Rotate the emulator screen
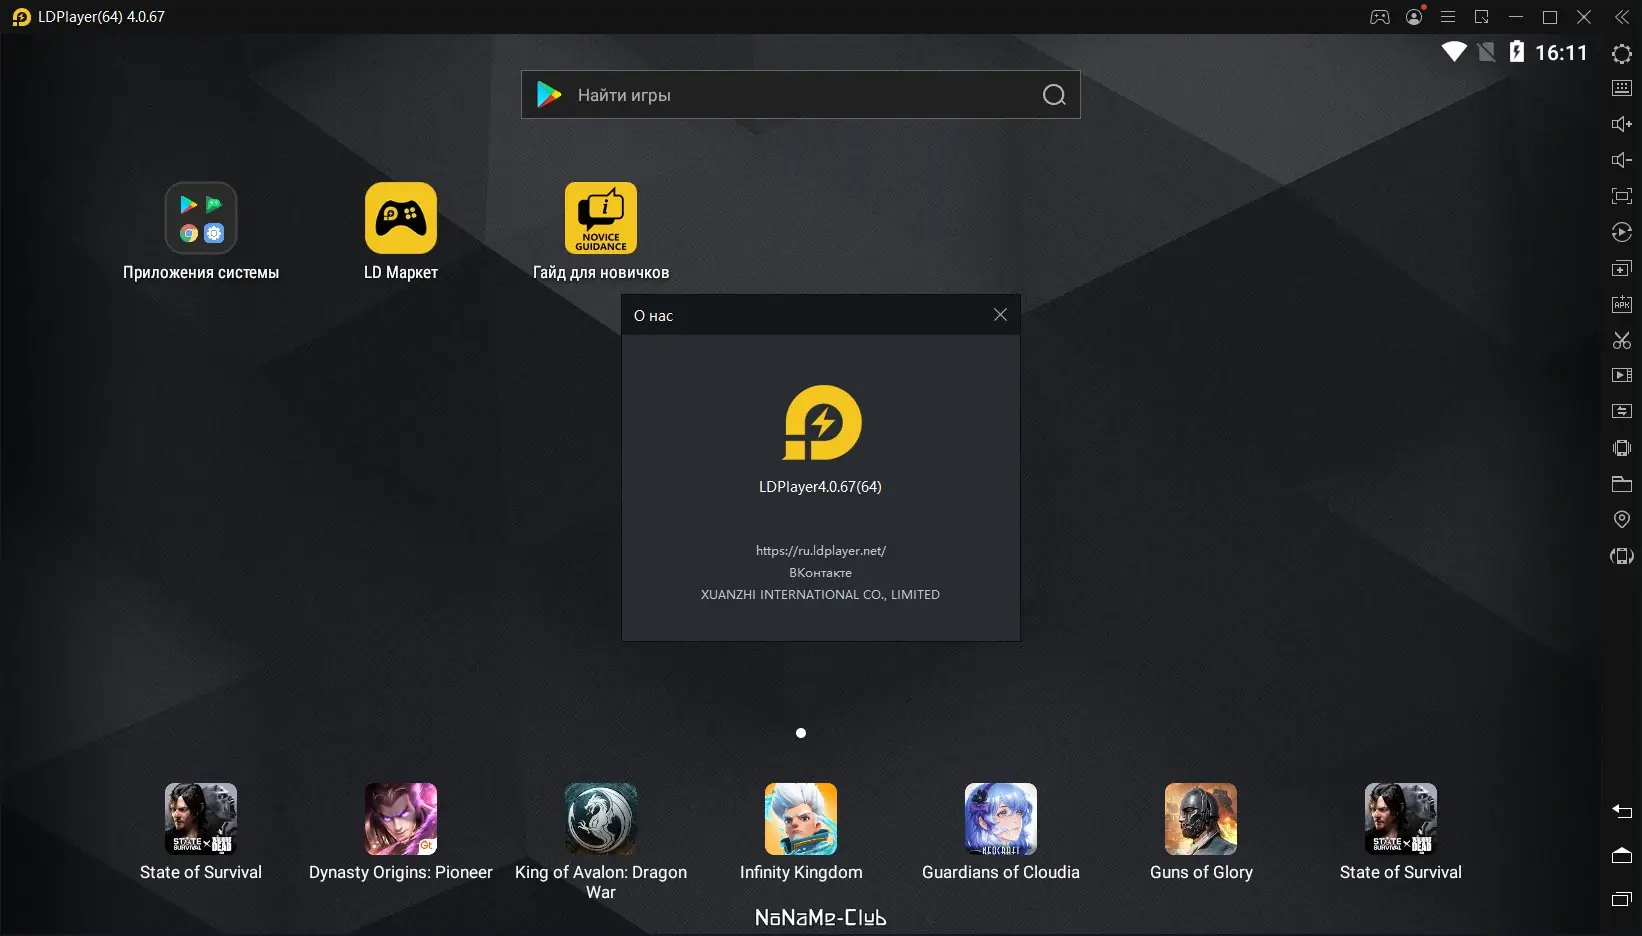The height and width of the screenshot is (936, 1642). pyautogui.click(x=1622, y=556)
